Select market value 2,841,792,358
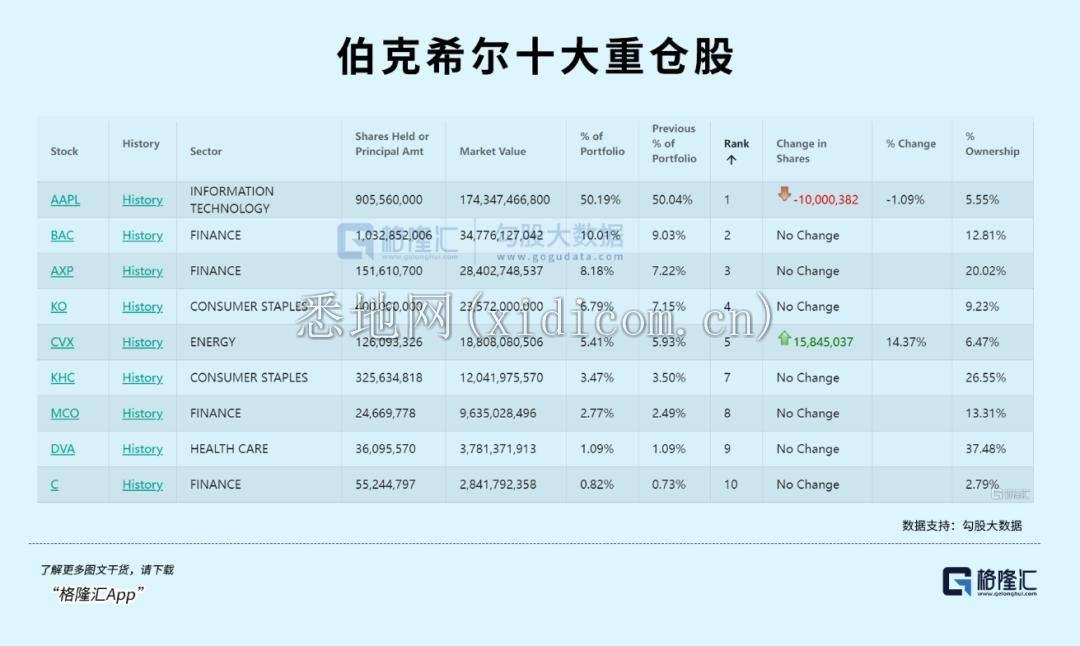 click(498, 485)
